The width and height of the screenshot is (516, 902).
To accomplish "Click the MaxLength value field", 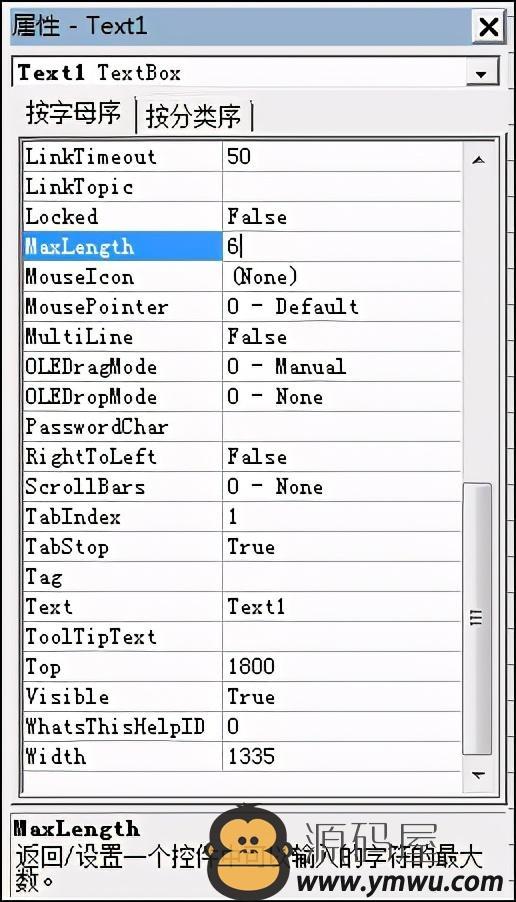I will tap(342, 247).
